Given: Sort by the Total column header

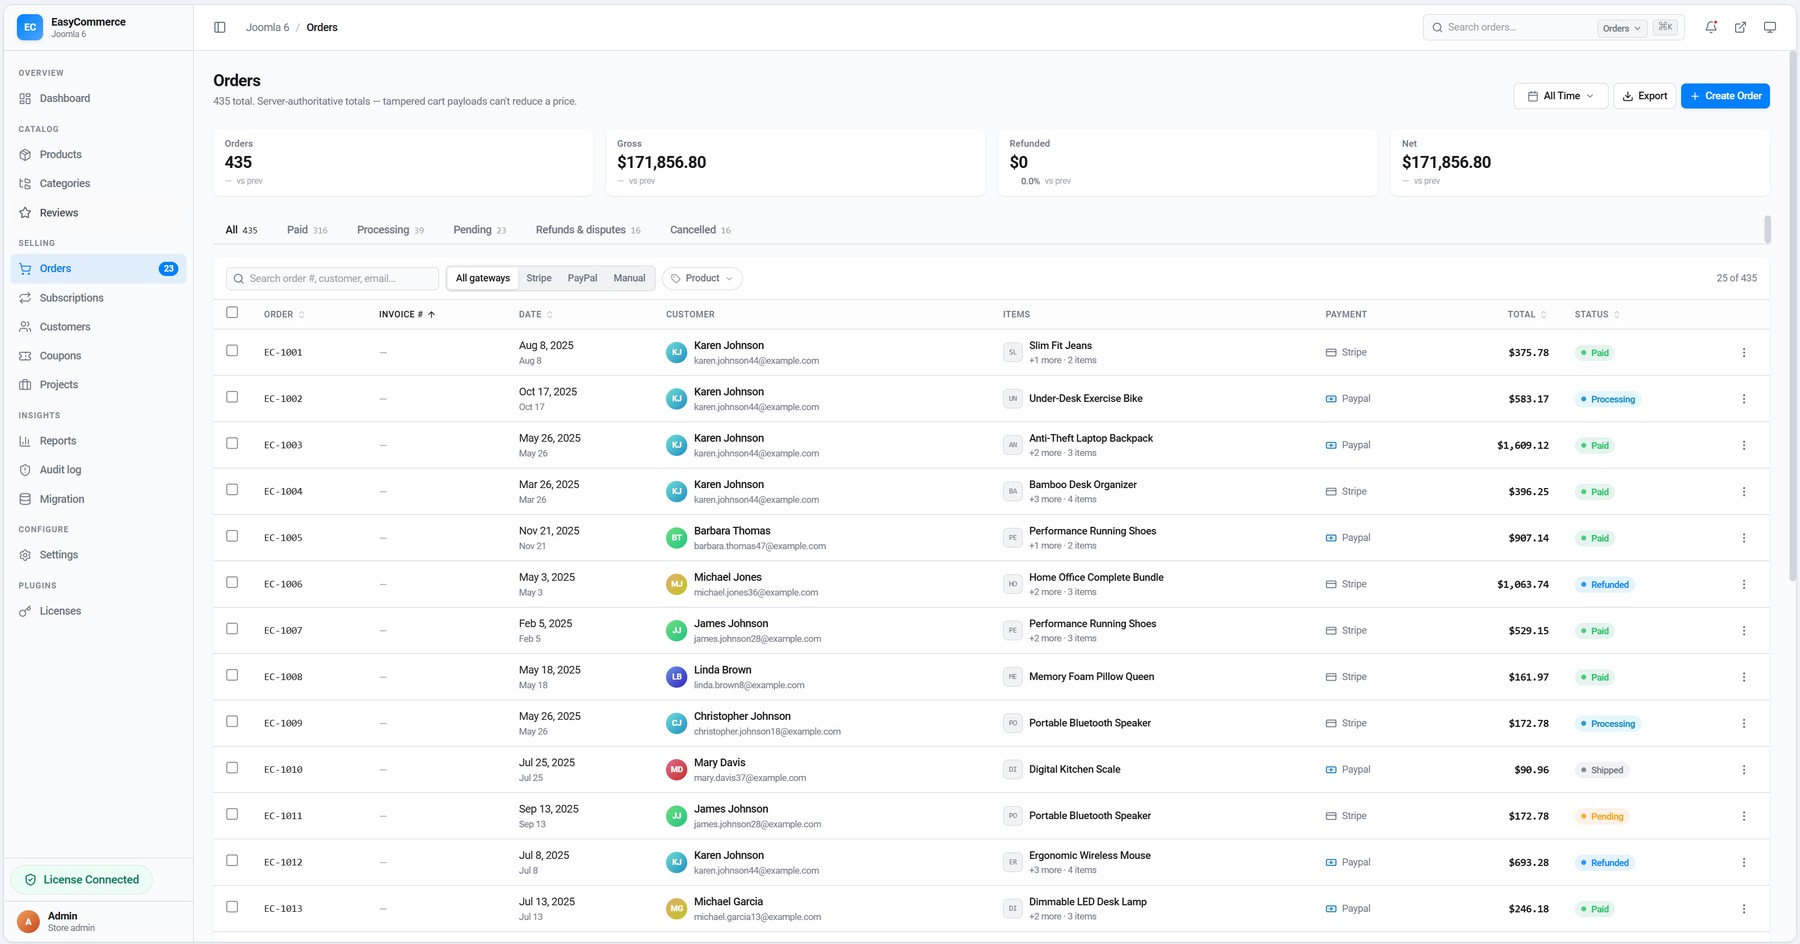Looking at the screenshot, I should pos(1527,315).
